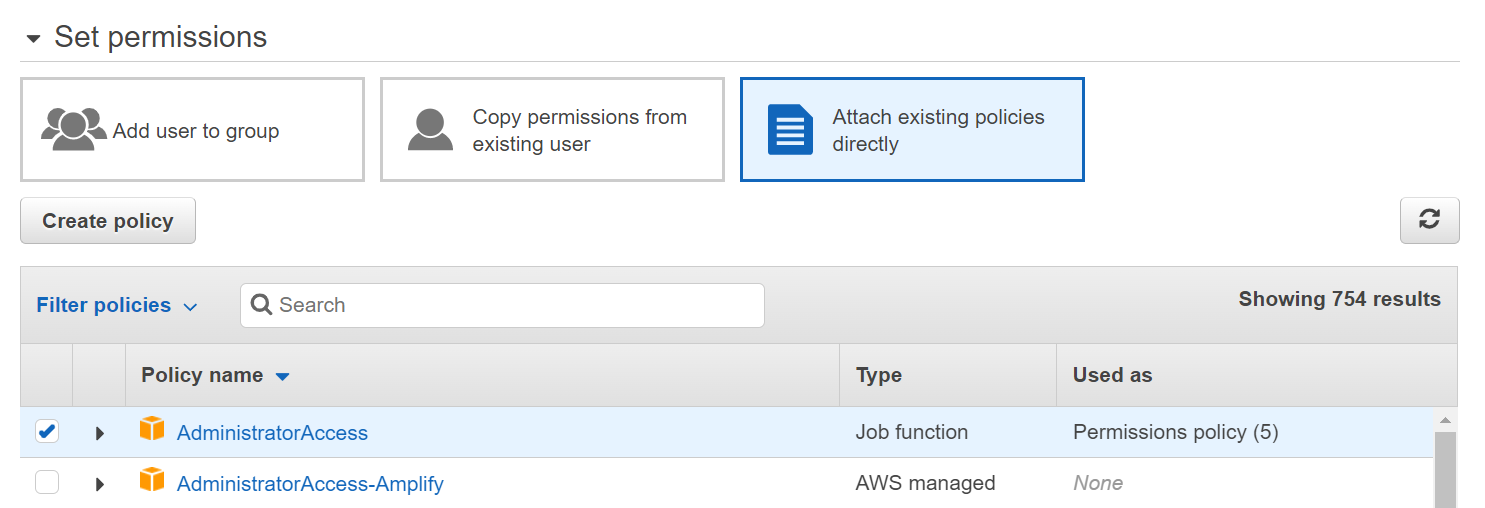Image resolution: width=1485 pixels, height=508 pixels.
Task: Expand the AdministratorAccess policy row details
Action: [99, 433]
